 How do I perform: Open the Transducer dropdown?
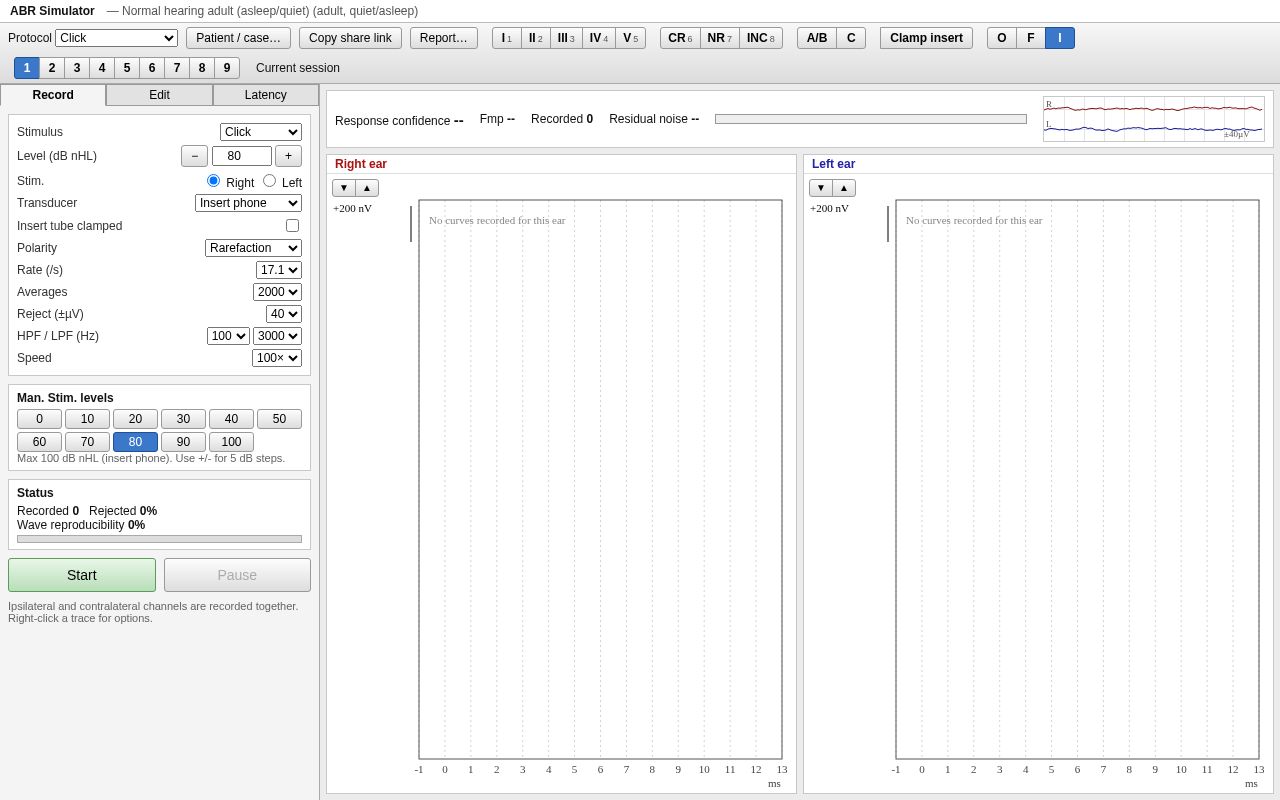pyautogui.click(x=248, y=203)
